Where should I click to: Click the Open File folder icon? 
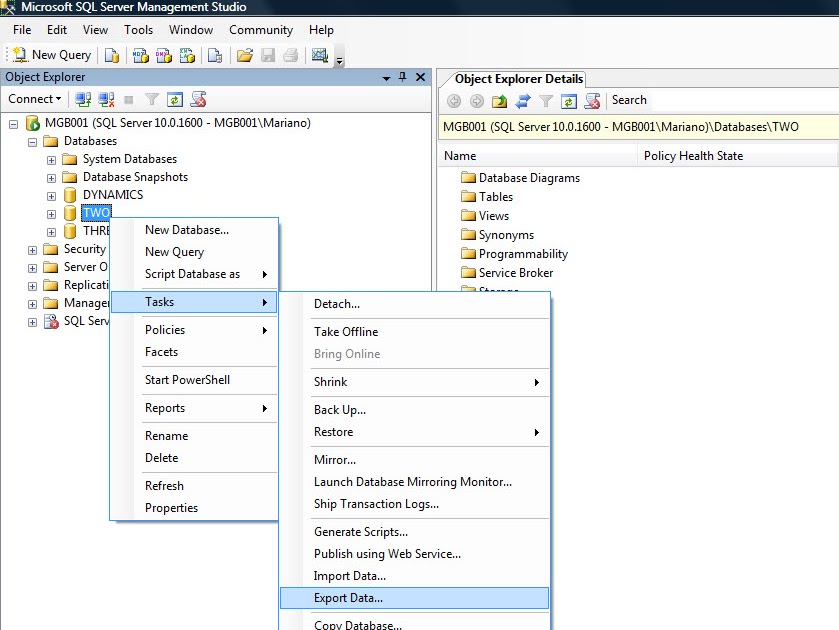tap(245, 55)
